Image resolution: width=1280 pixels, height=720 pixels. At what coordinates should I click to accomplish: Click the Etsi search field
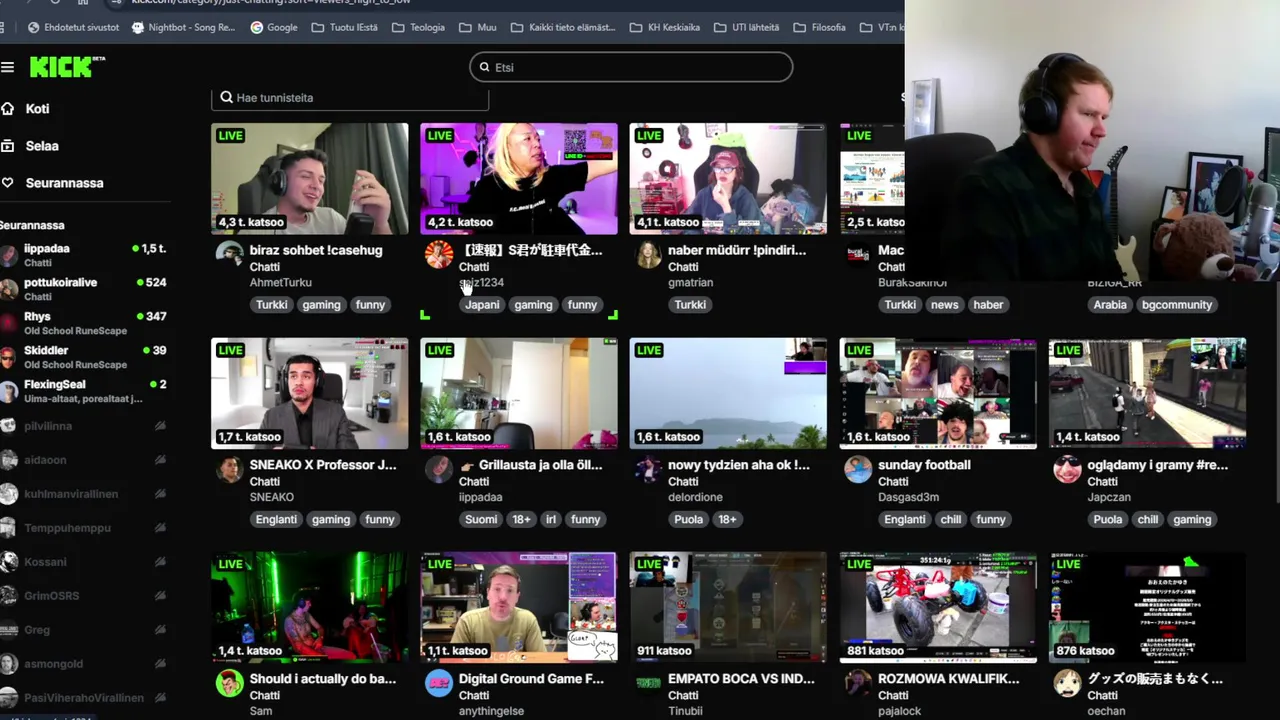pos(631,67)
